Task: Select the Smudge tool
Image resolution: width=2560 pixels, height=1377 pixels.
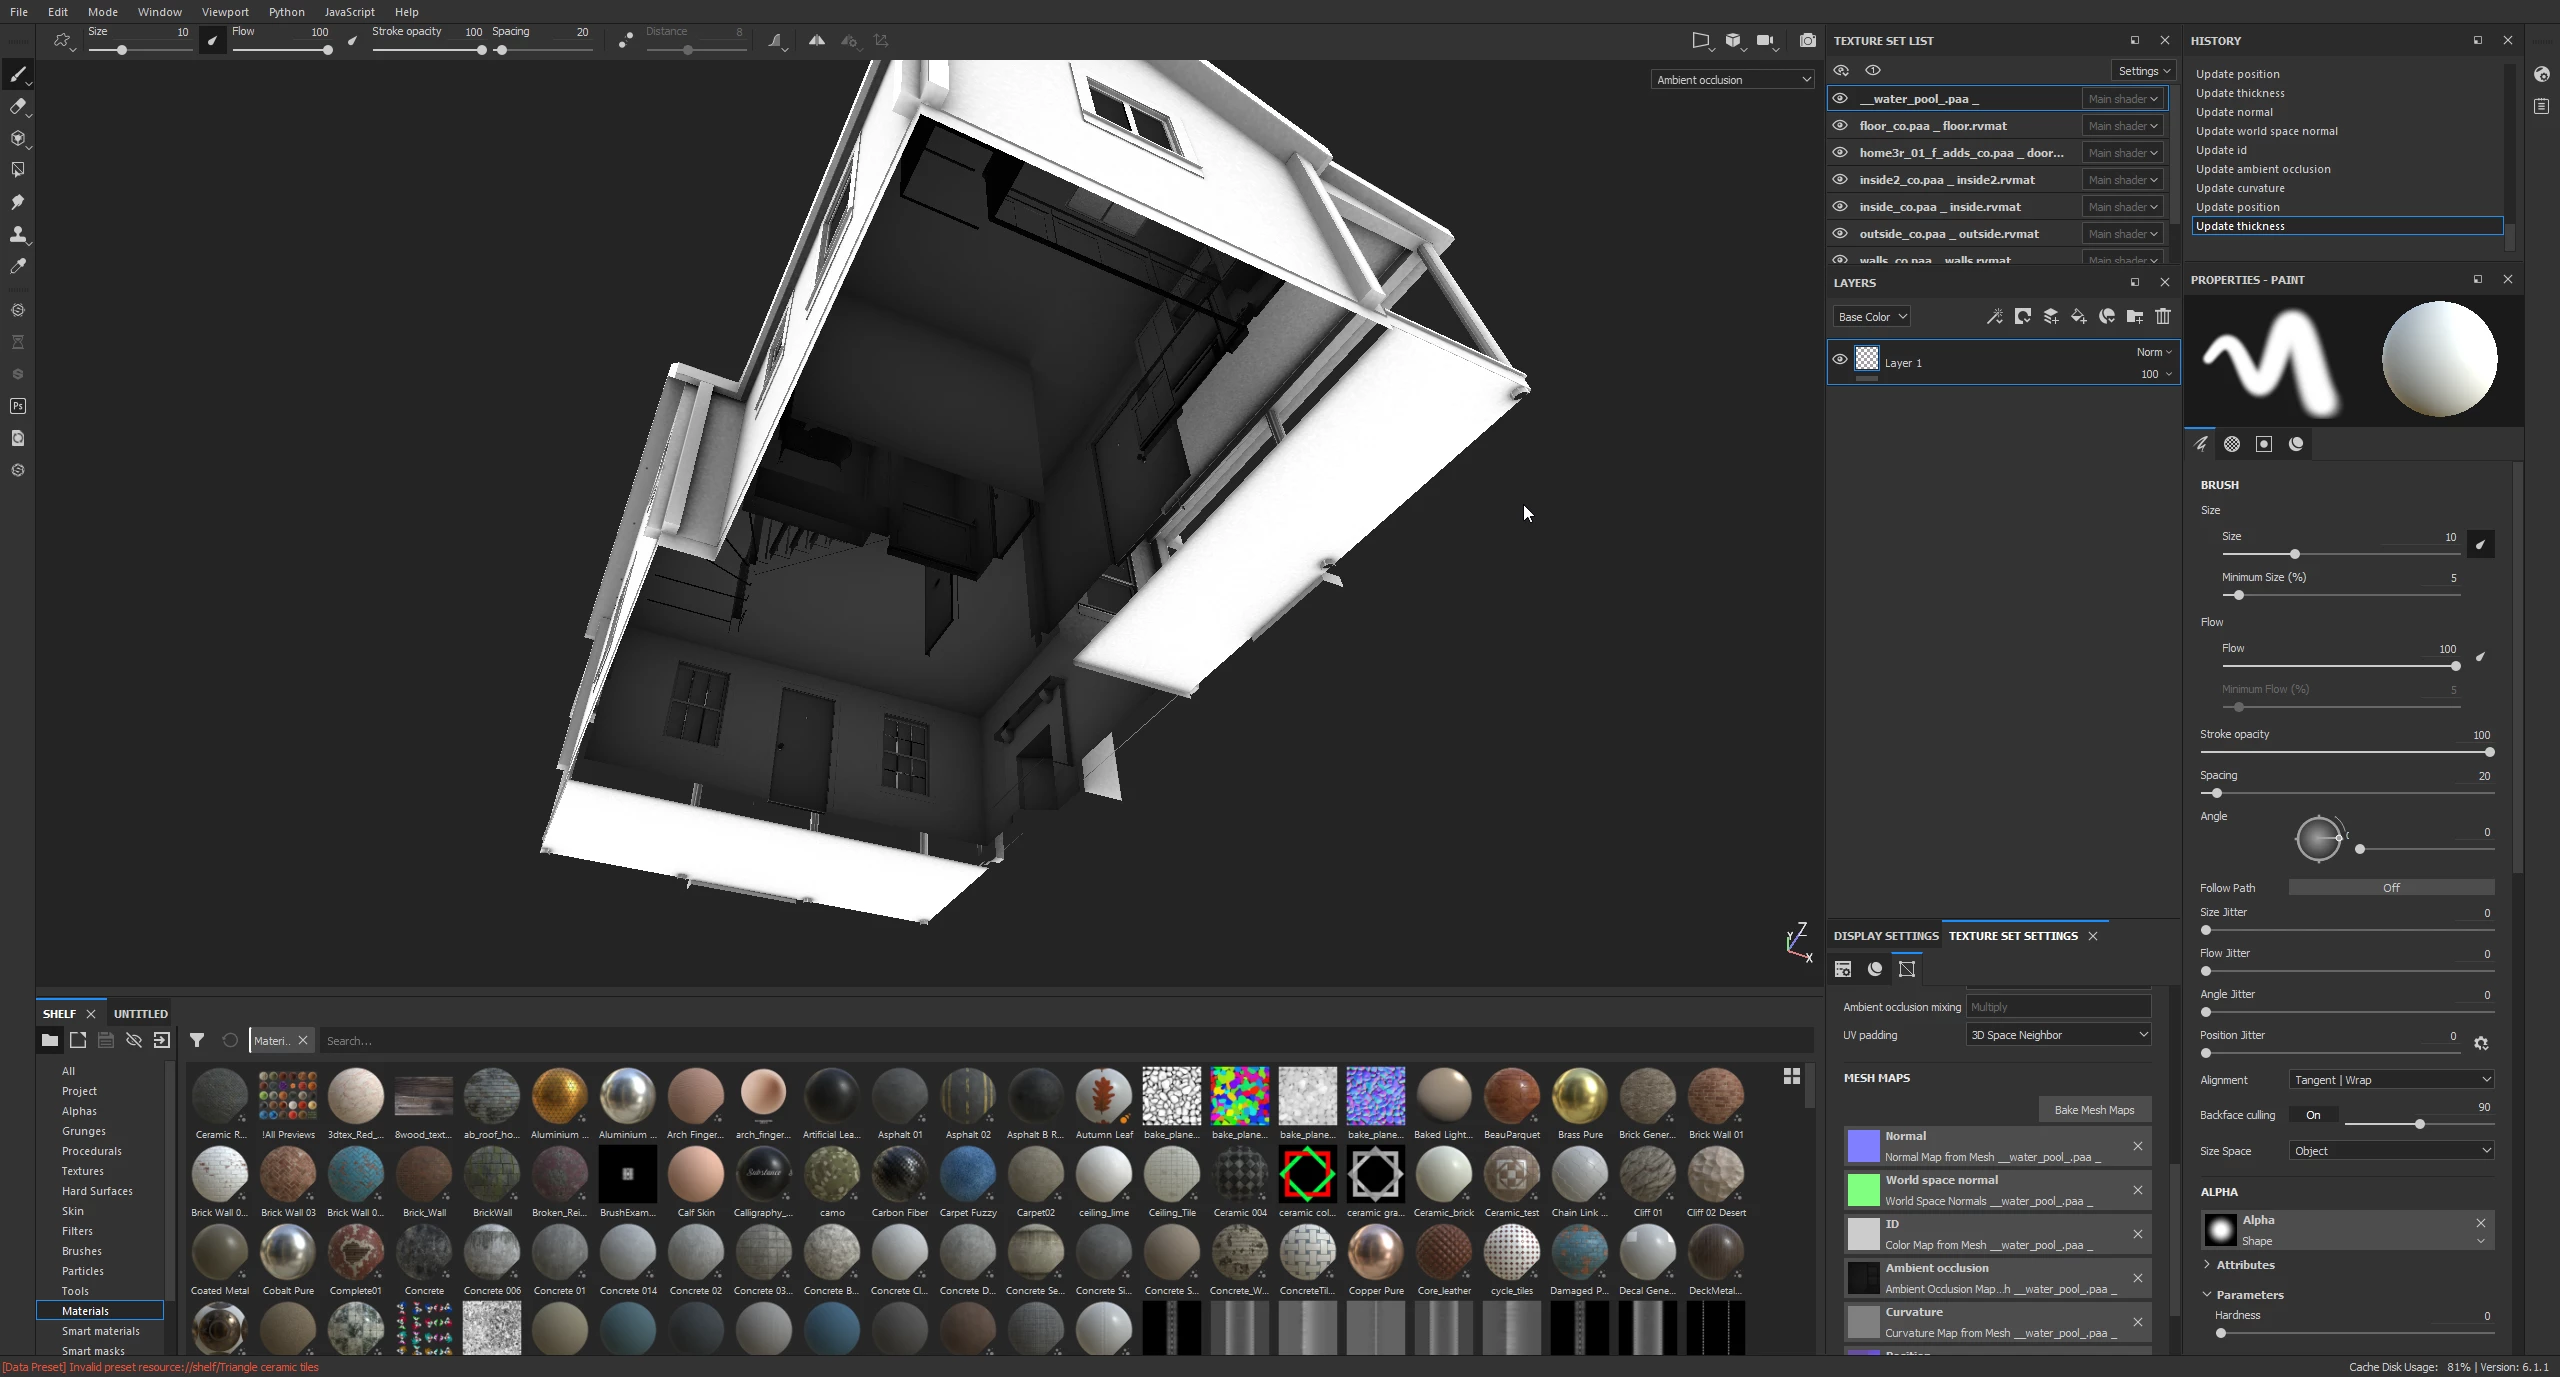Action: click(17, 202)
